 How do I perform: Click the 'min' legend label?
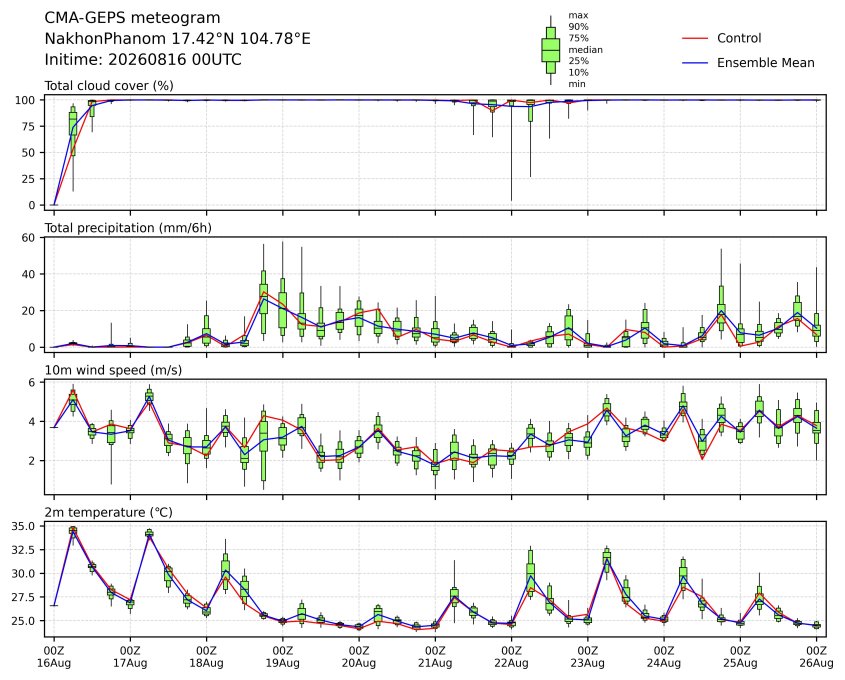tap(577, 84)
